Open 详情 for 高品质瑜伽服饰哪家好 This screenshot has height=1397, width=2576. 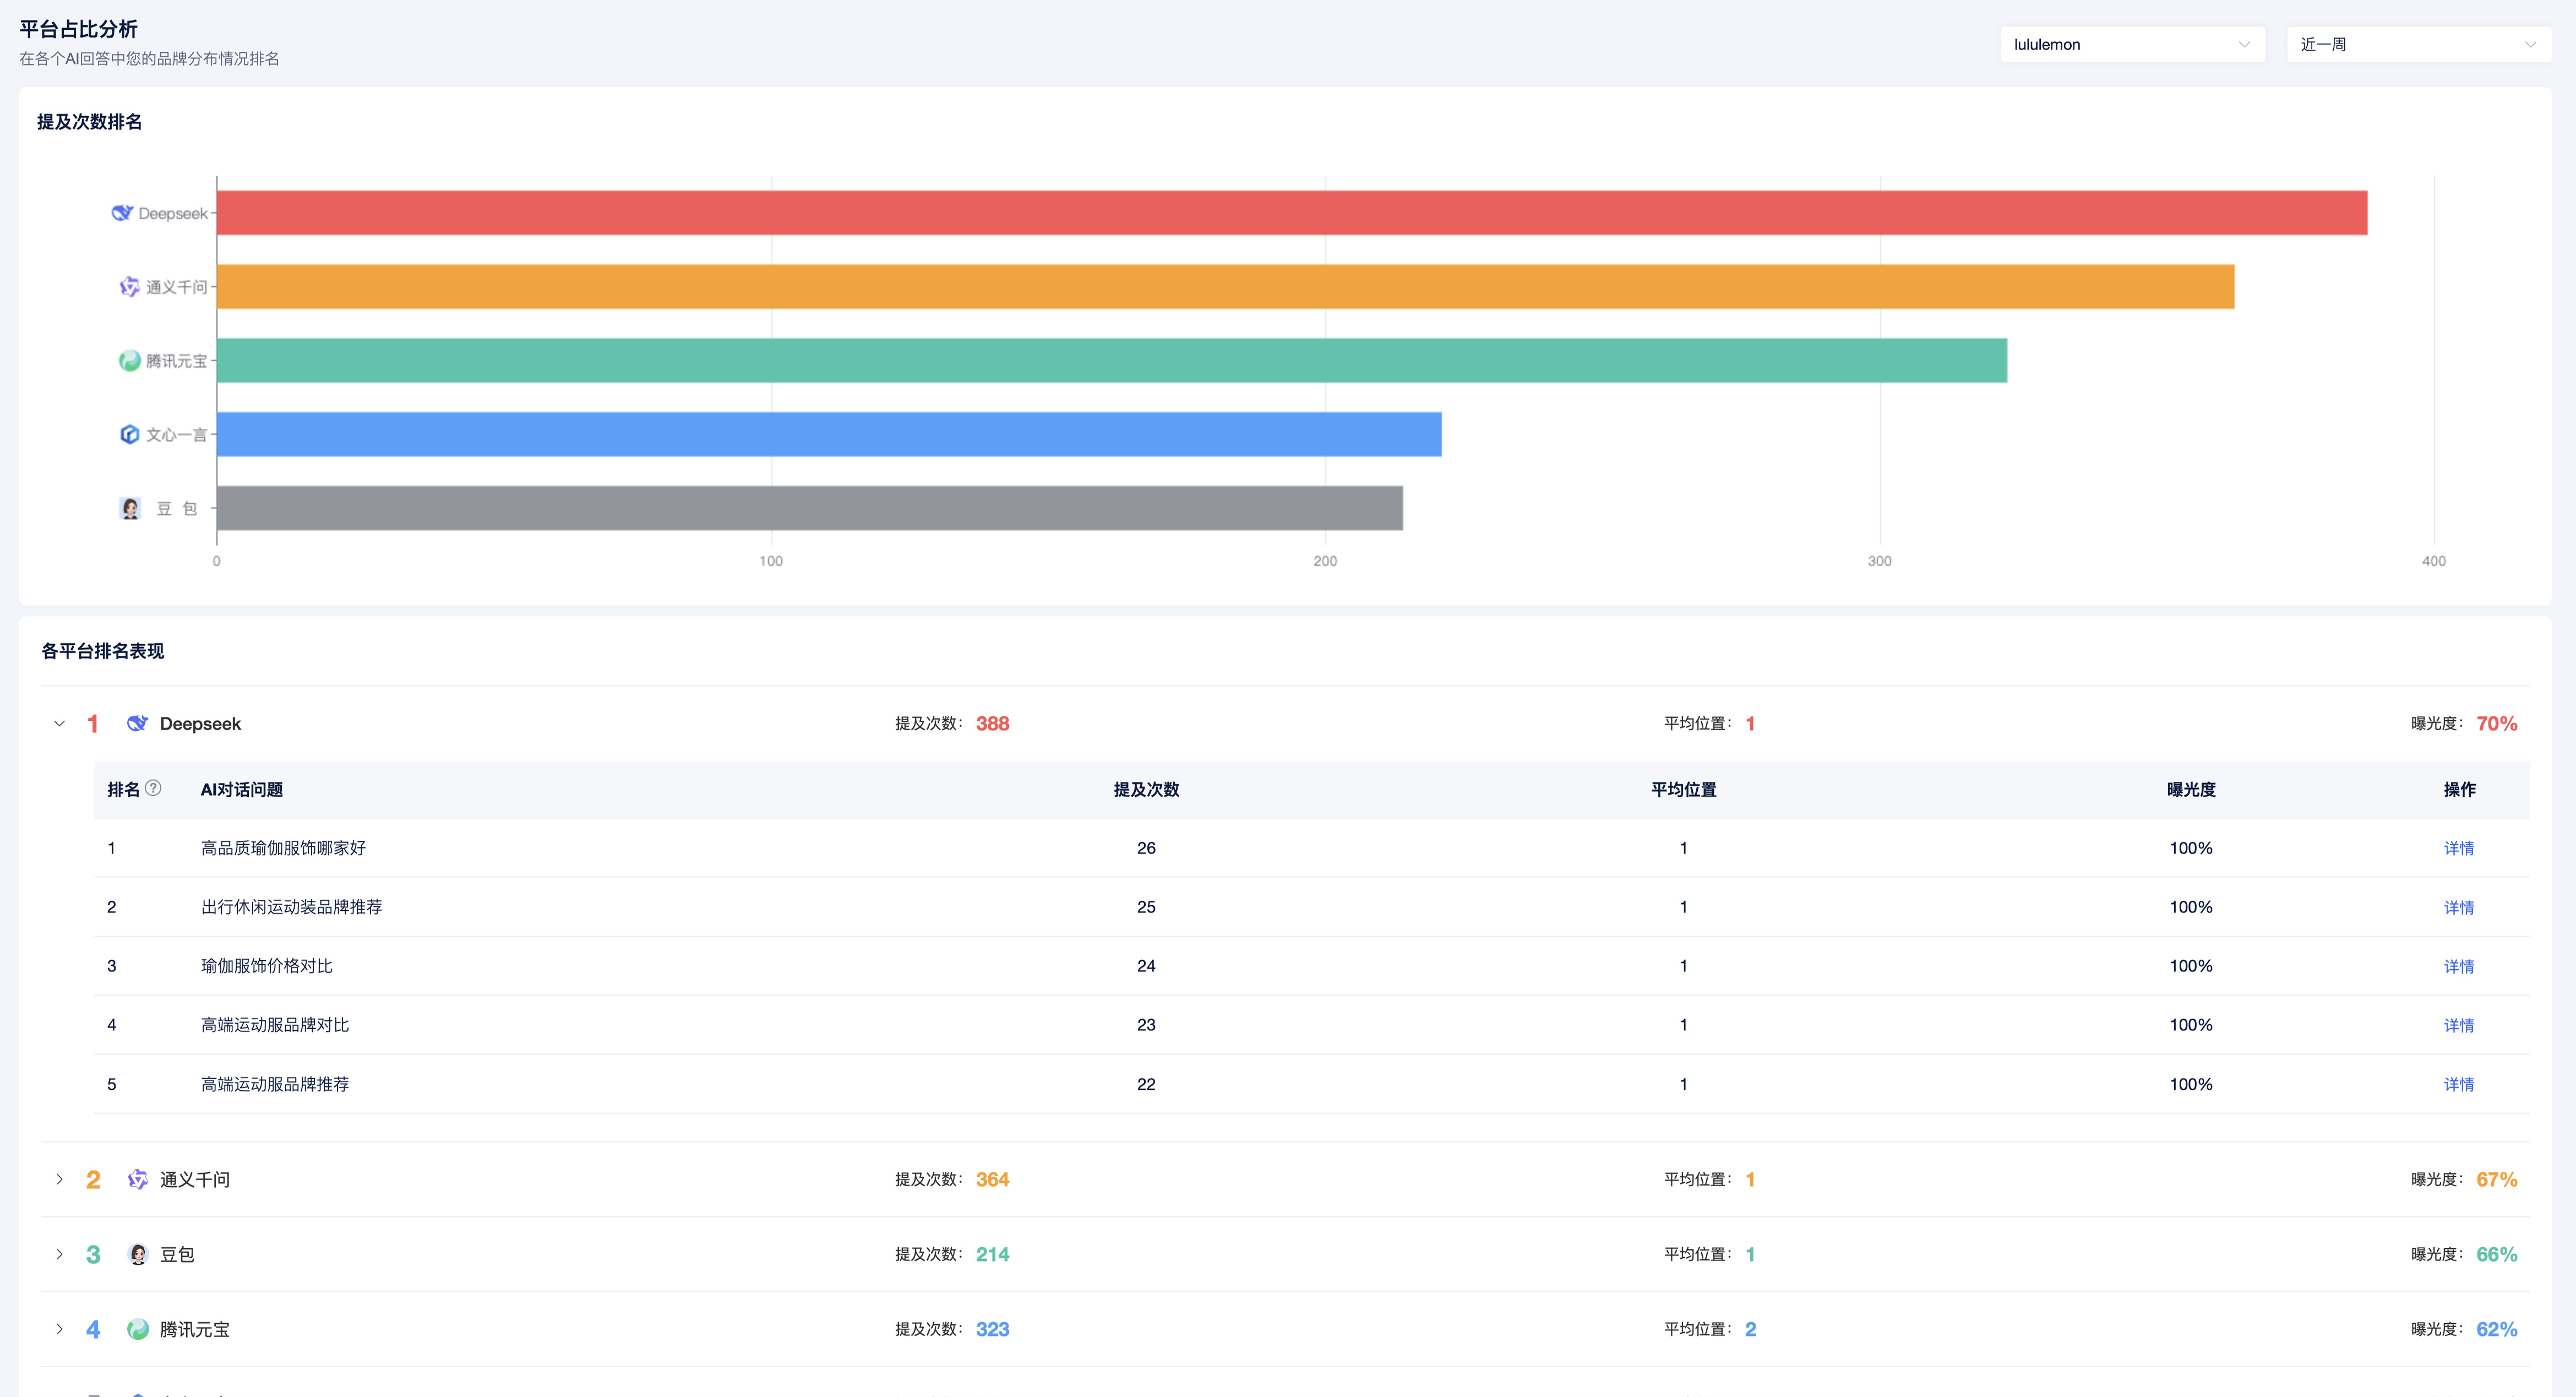(2458, 848)
